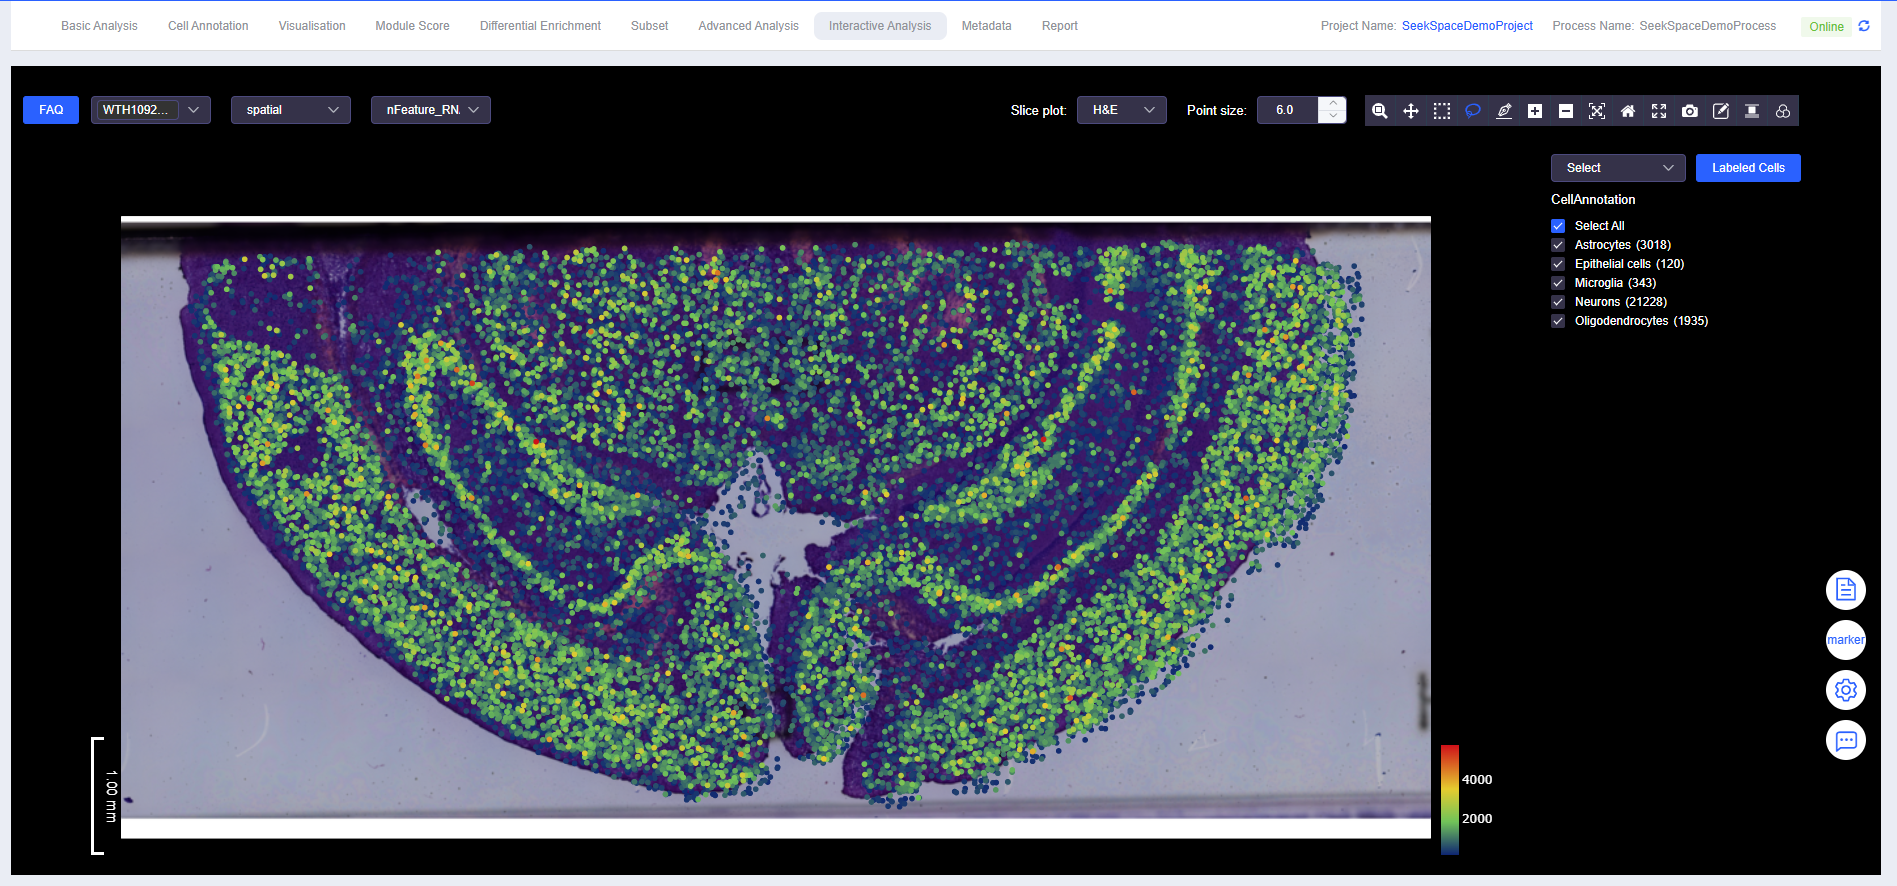Activate the box select tool
1897x886 pixels.
point(1441,111)
